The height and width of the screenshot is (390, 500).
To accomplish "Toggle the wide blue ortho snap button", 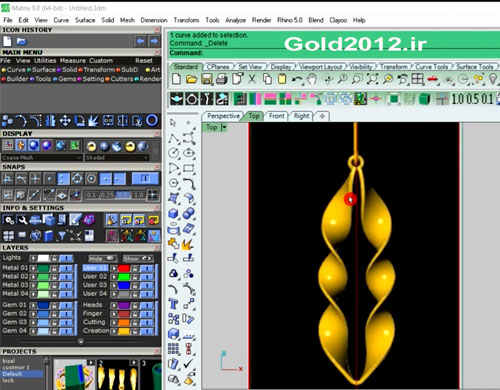I will click(145, 179).
